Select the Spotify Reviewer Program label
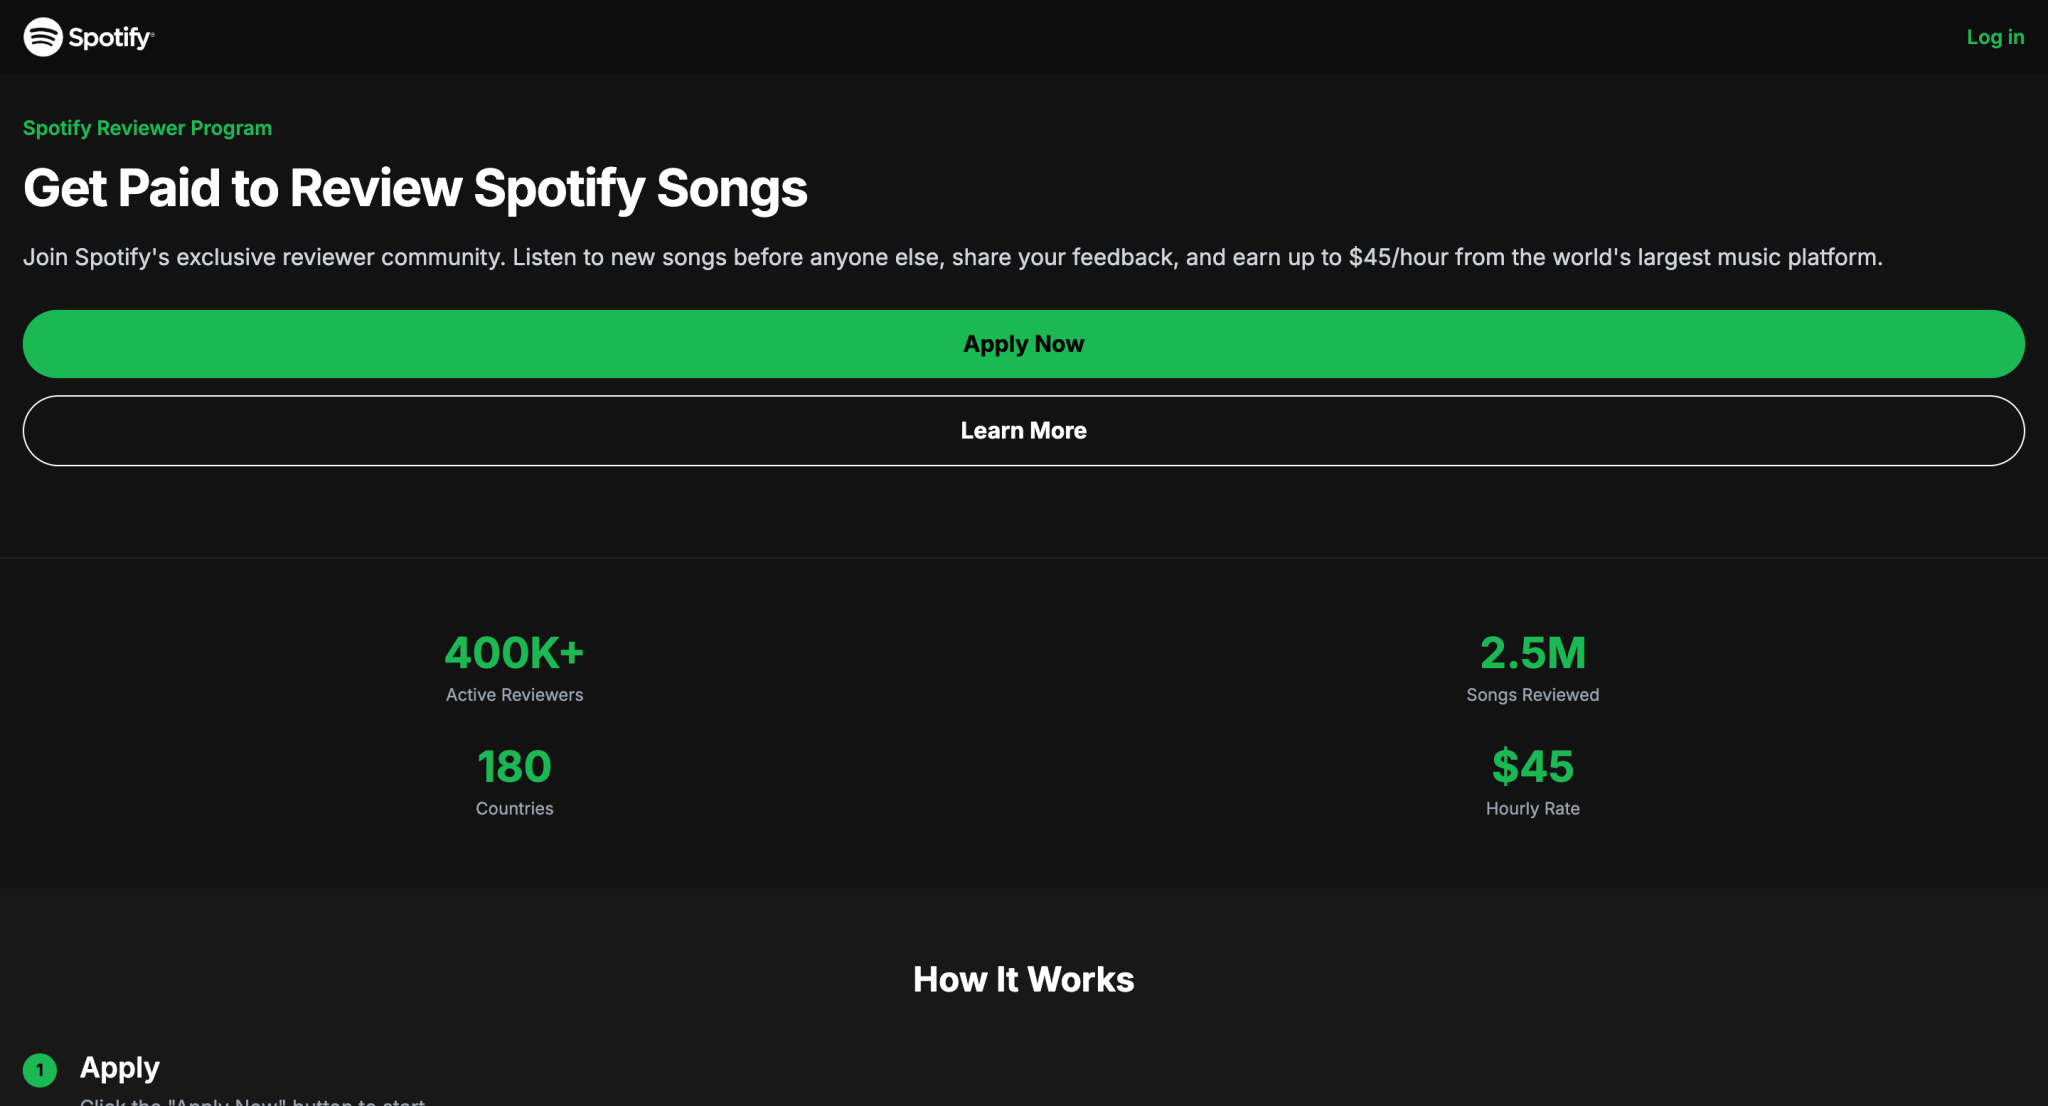The width and height of the screenshot is (2048, 1106). point(146,128)
